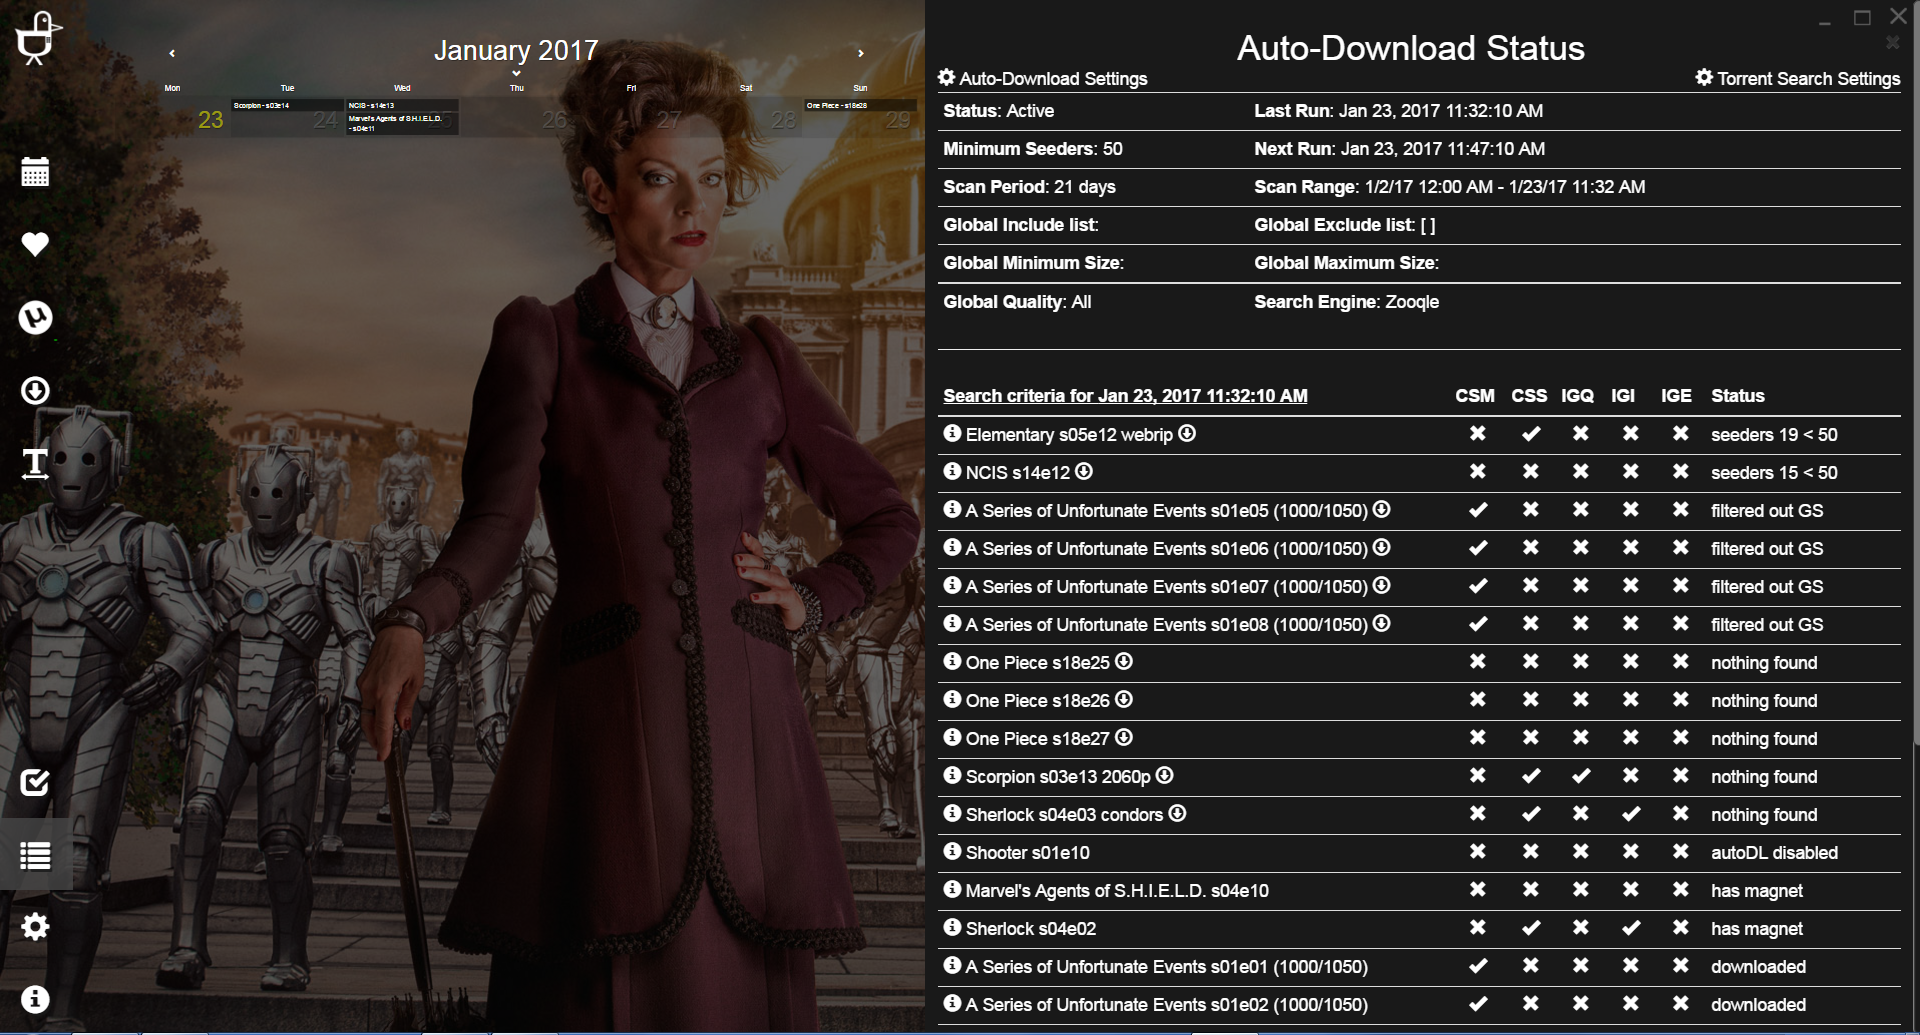Download torrent for Scorpion s03e13 2060p
This screenshot has width=1920, height=1035.
1165,775
